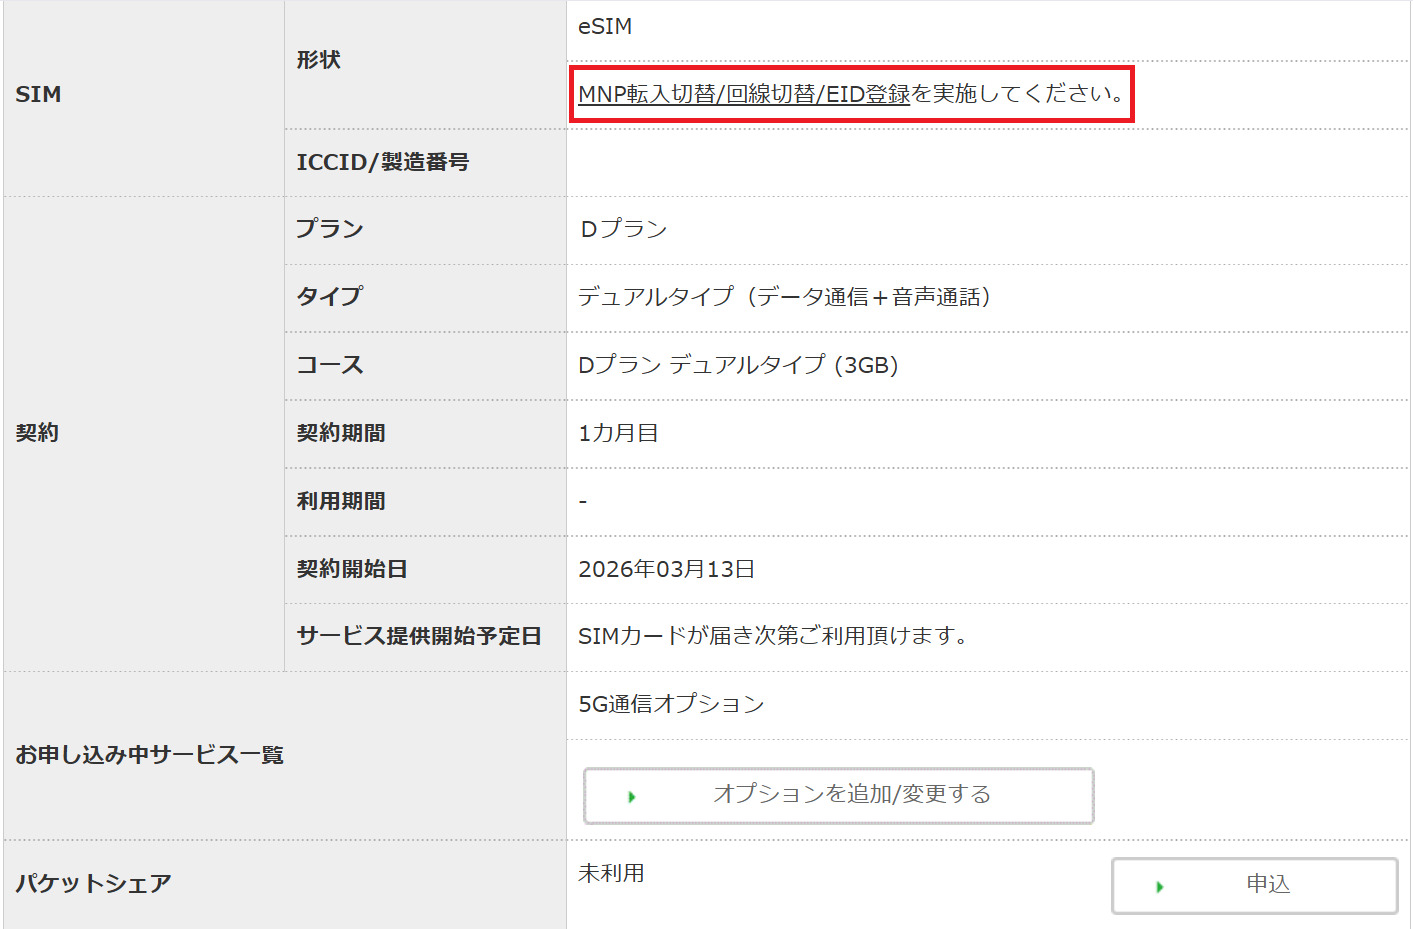Screen dimensions: 1413x929
Task: Click the empty ICCID/製造番号 value cell
Action: [986, 163]
